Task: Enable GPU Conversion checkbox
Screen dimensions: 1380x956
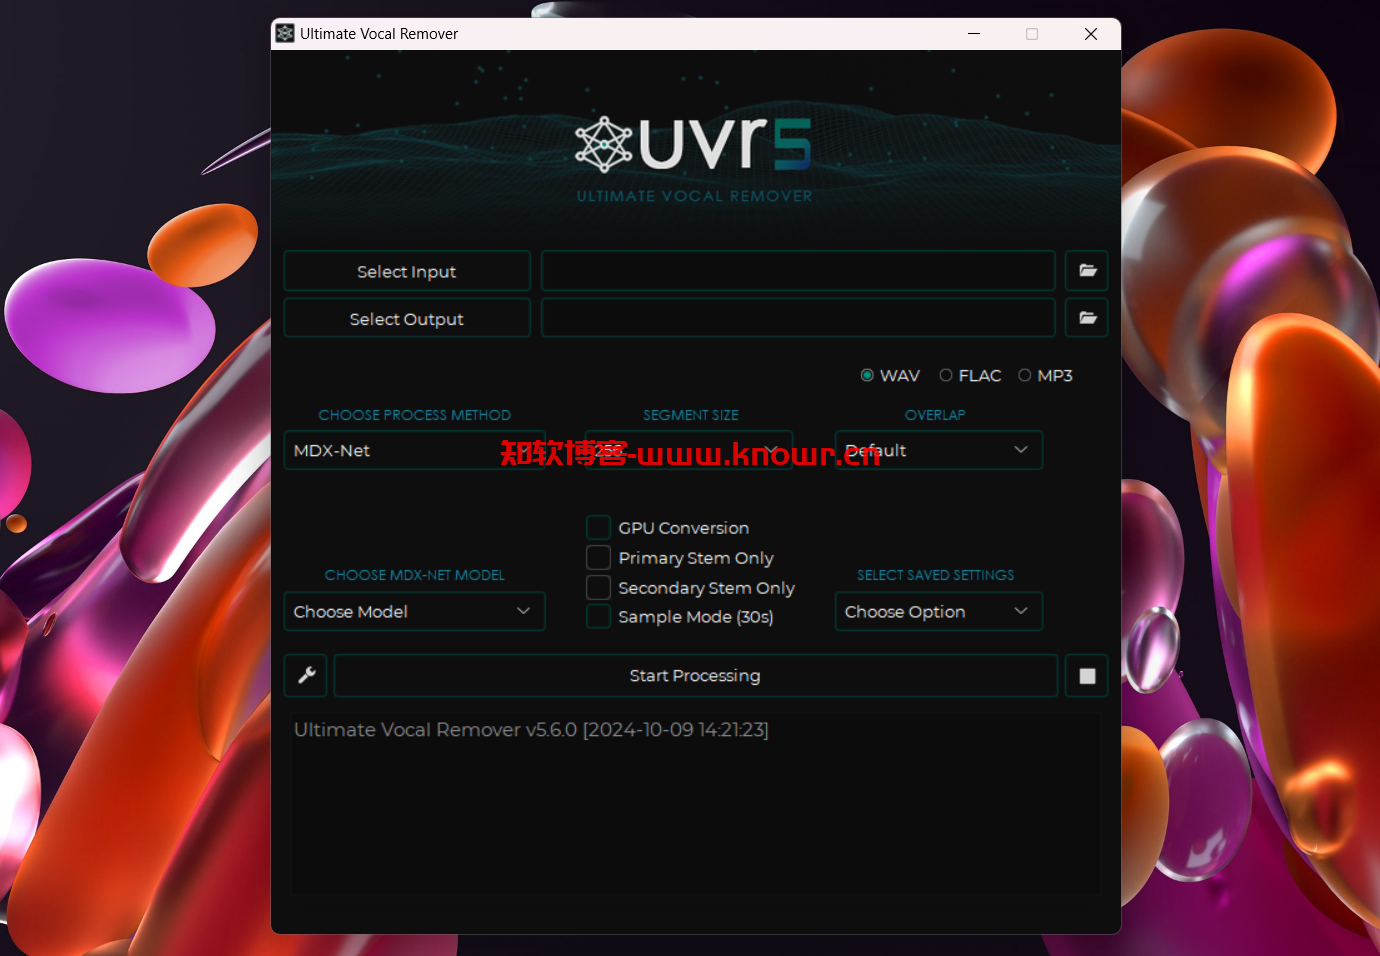Action: click(598, 528)
